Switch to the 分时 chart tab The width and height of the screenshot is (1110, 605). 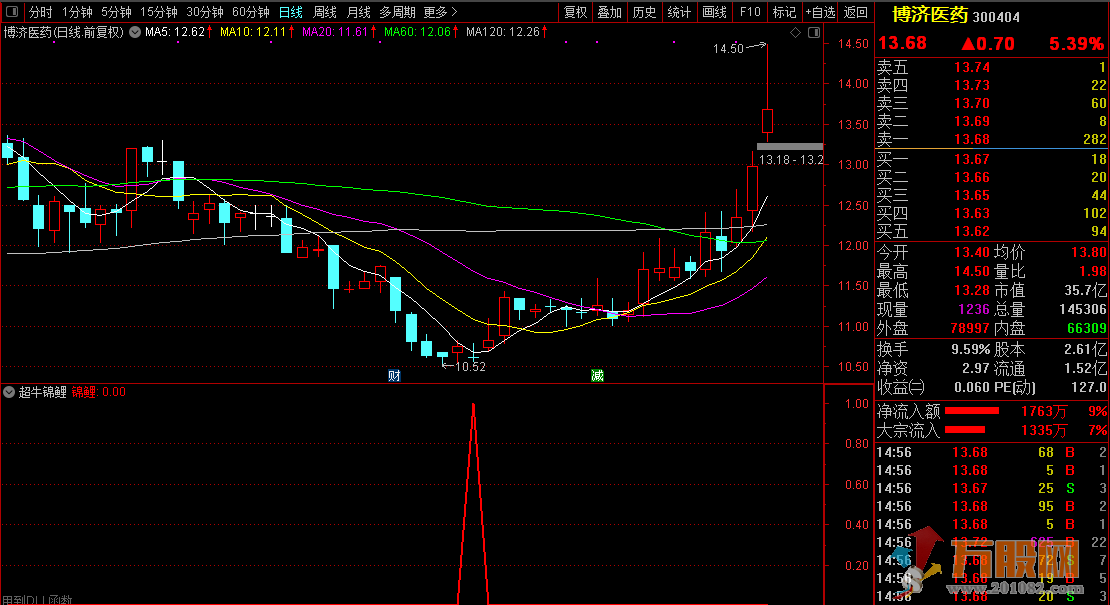tap(40, 12)
